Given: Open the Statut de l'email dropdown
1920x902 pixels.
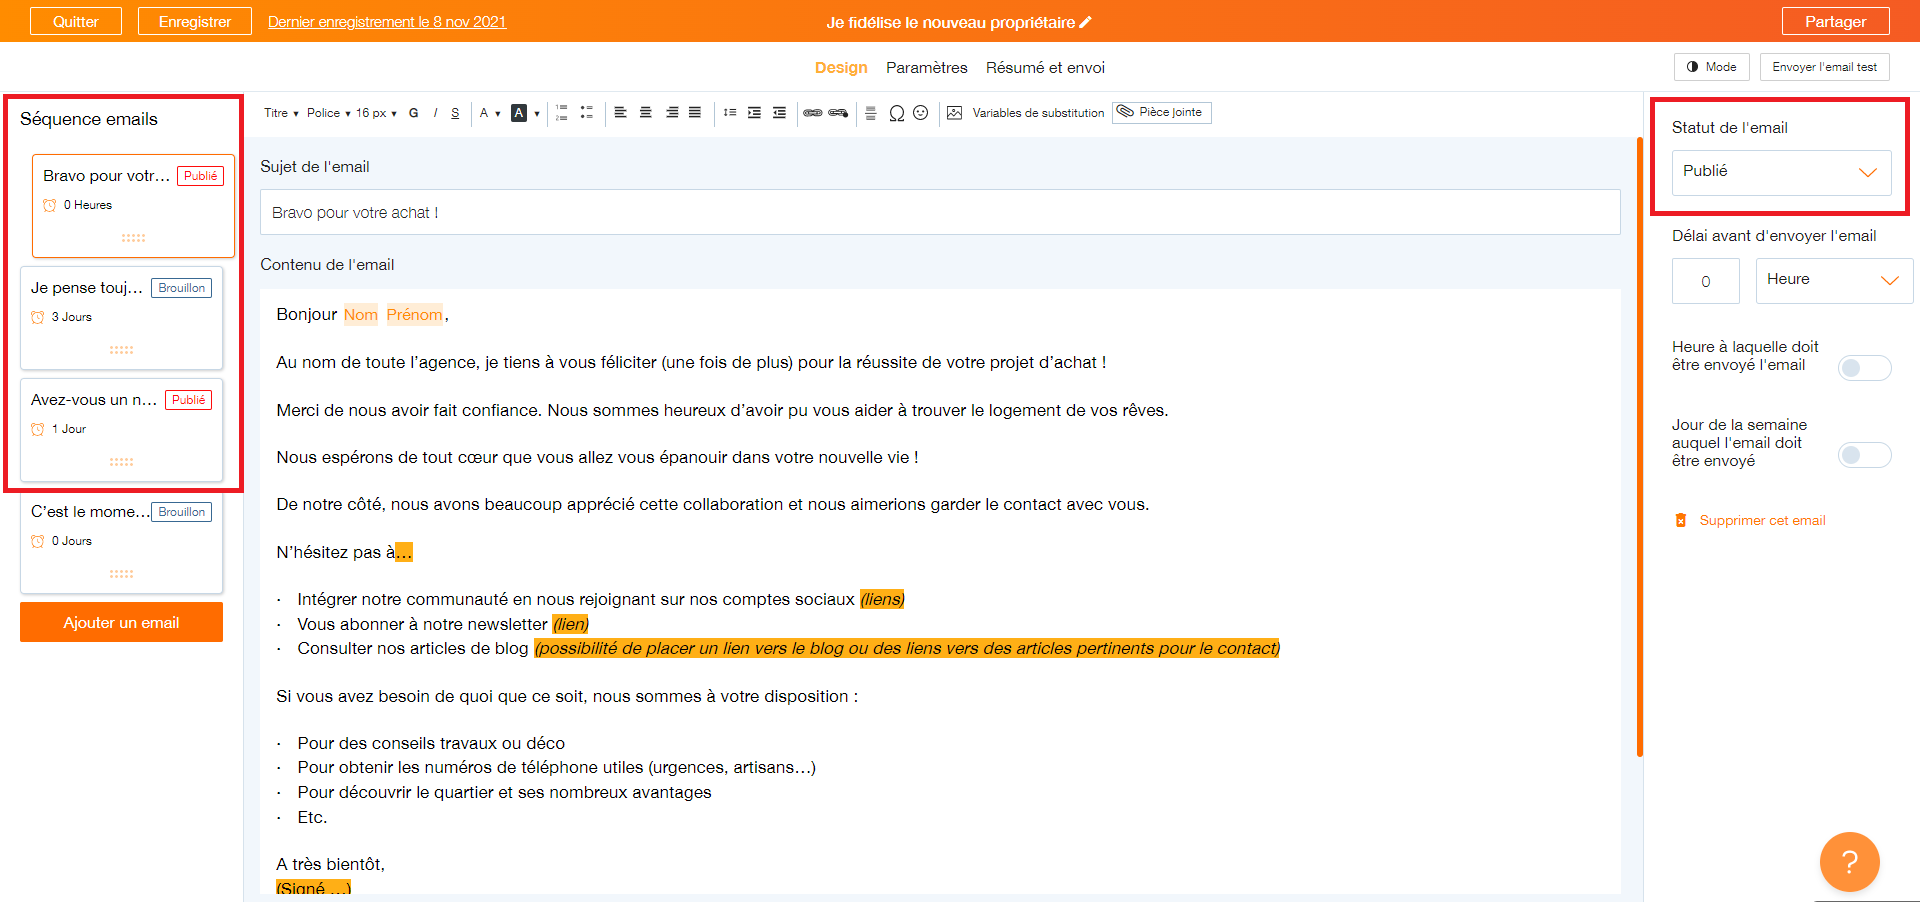Looking at the screenshot, I should (x=1781, y=172).
